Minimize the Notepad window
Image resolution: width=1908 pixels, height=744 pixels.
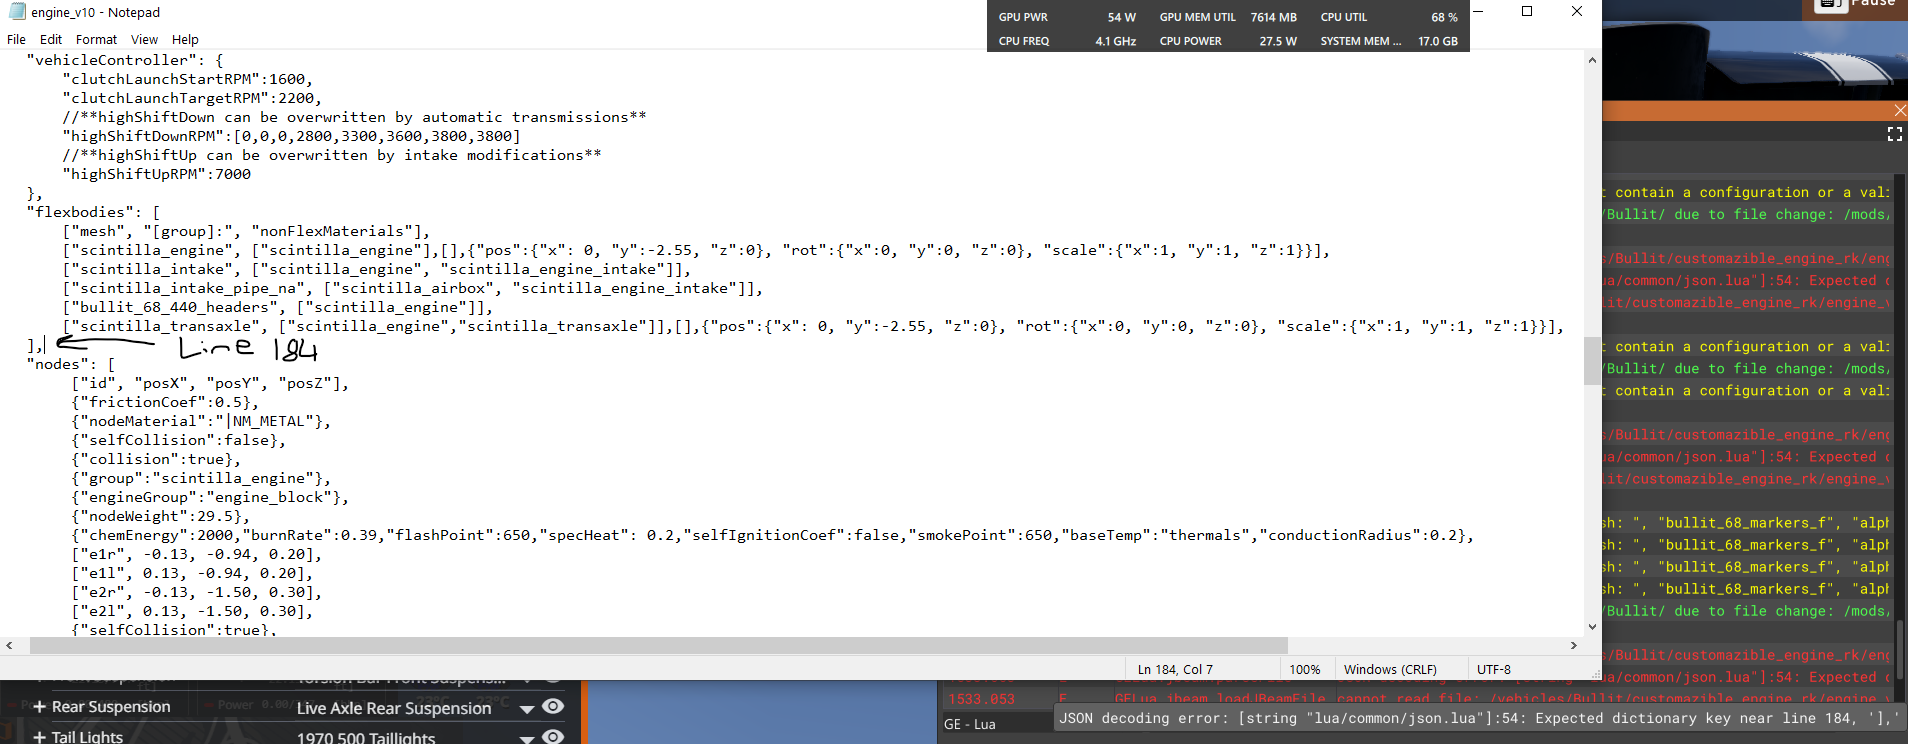(x=1478, y=12)
